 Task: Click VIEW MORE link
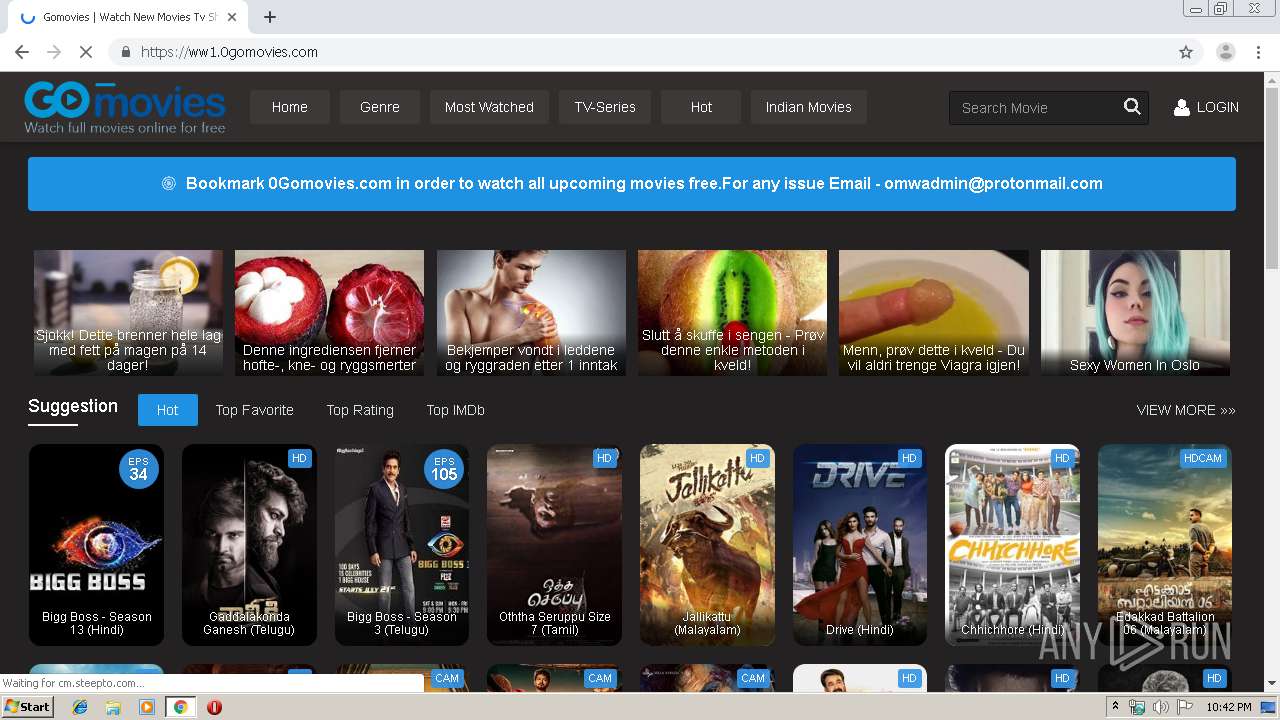pyautogui.click(x=1186, y=410)
